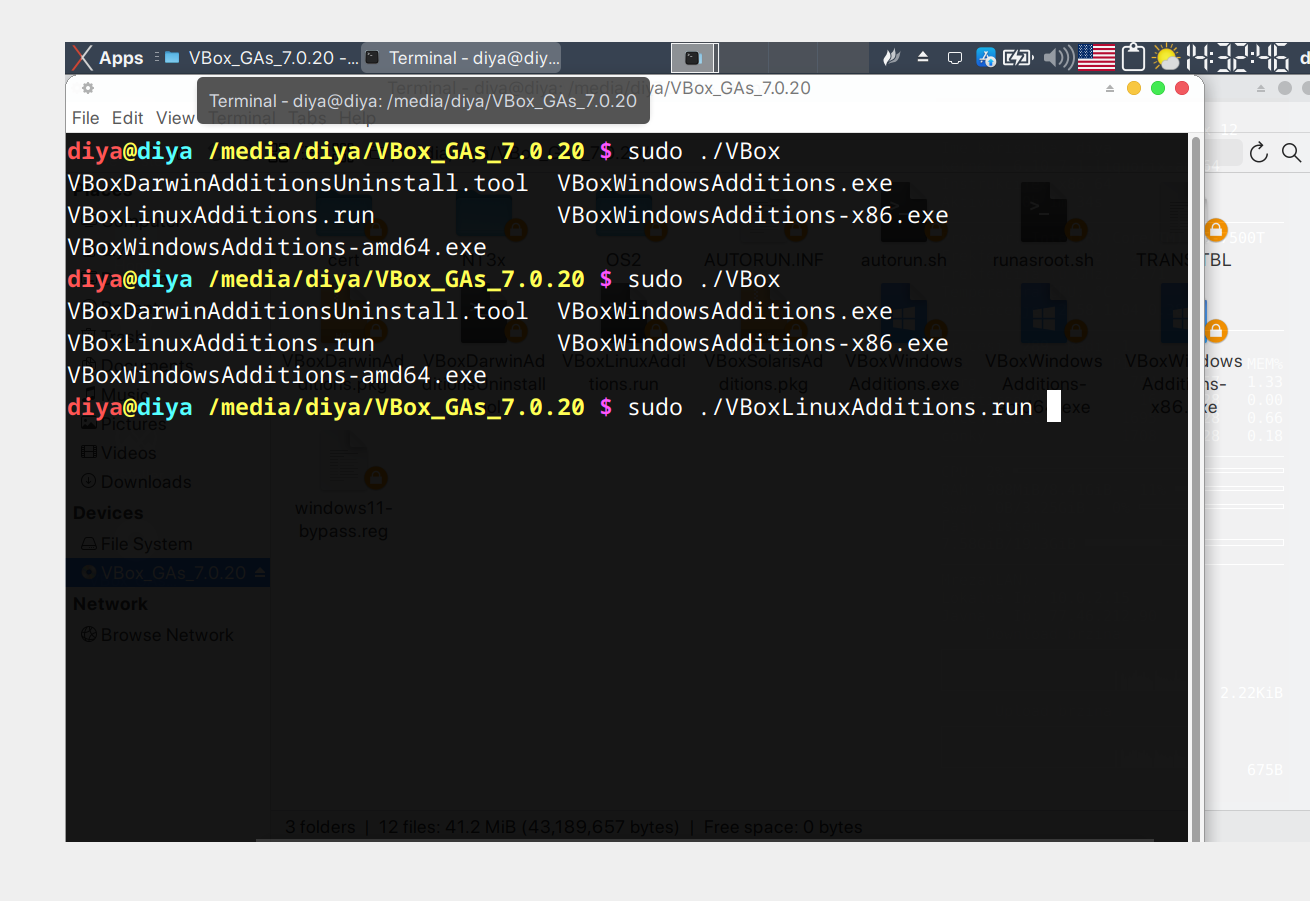Maximize terminal using the green button
The width and height of the screenshot is (1310, 901).
pos(1158,88)
